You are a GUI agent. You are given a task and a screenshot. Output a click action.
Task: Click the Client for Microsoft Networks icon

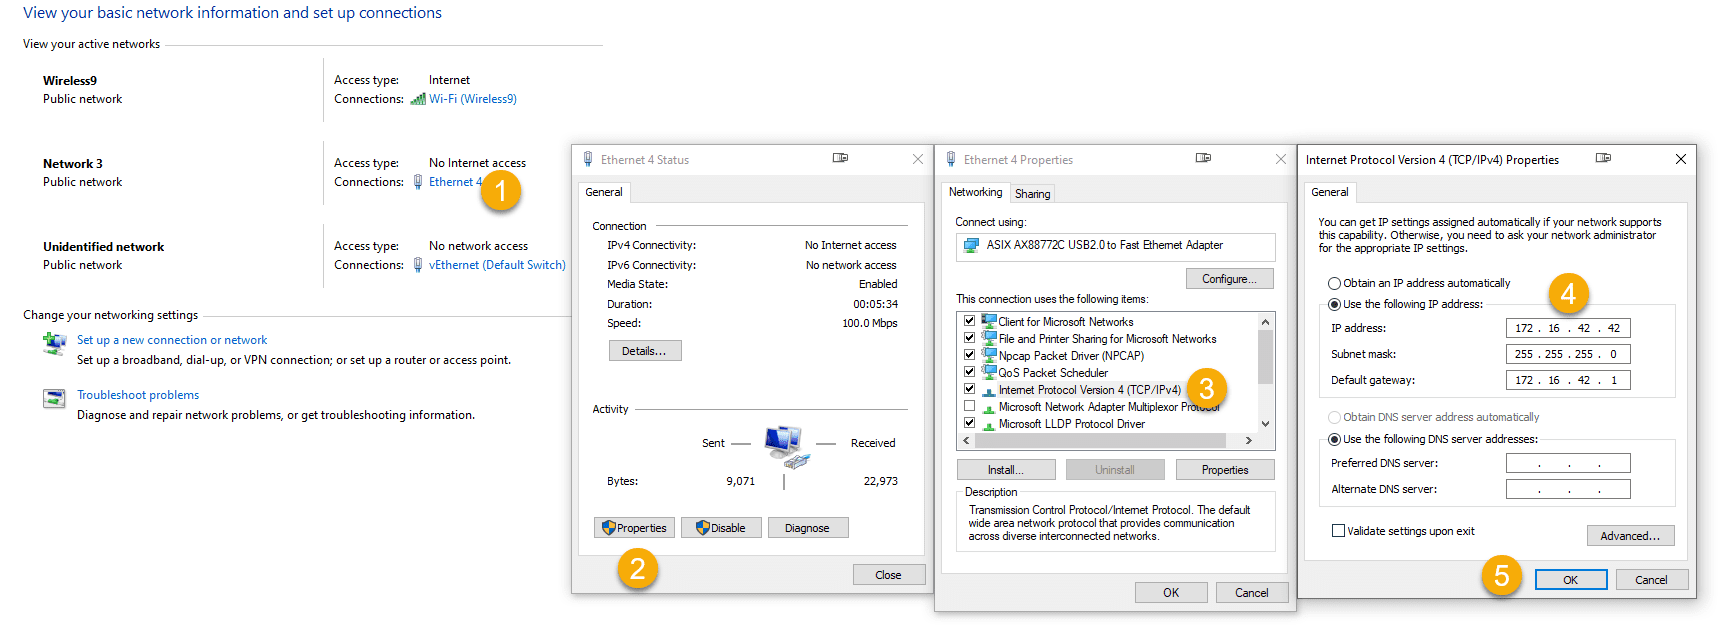(989, 321)
